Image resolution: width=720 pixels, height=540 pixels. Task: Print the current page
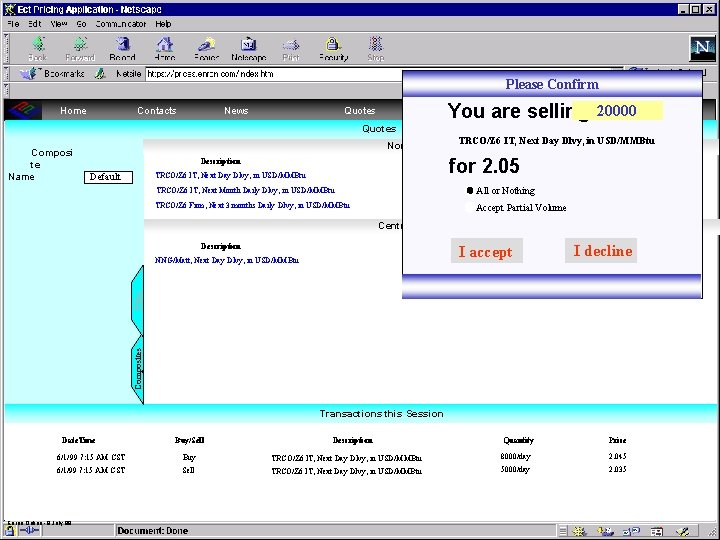(291, 49)
